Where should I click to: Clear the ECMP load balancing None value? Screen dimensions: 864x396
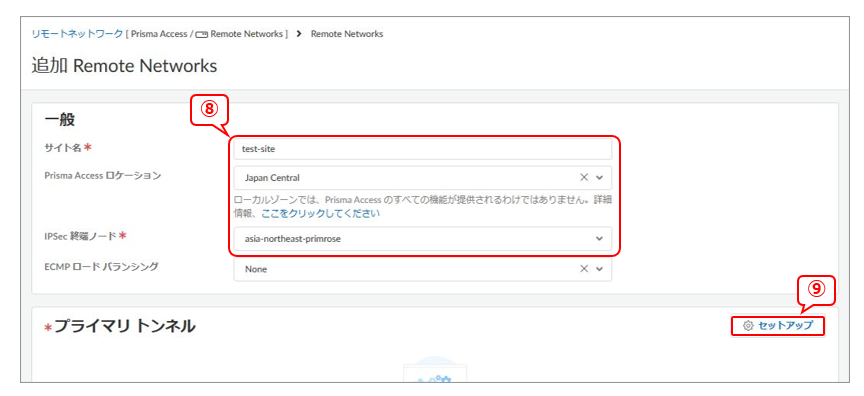click(x=584, y=269)
